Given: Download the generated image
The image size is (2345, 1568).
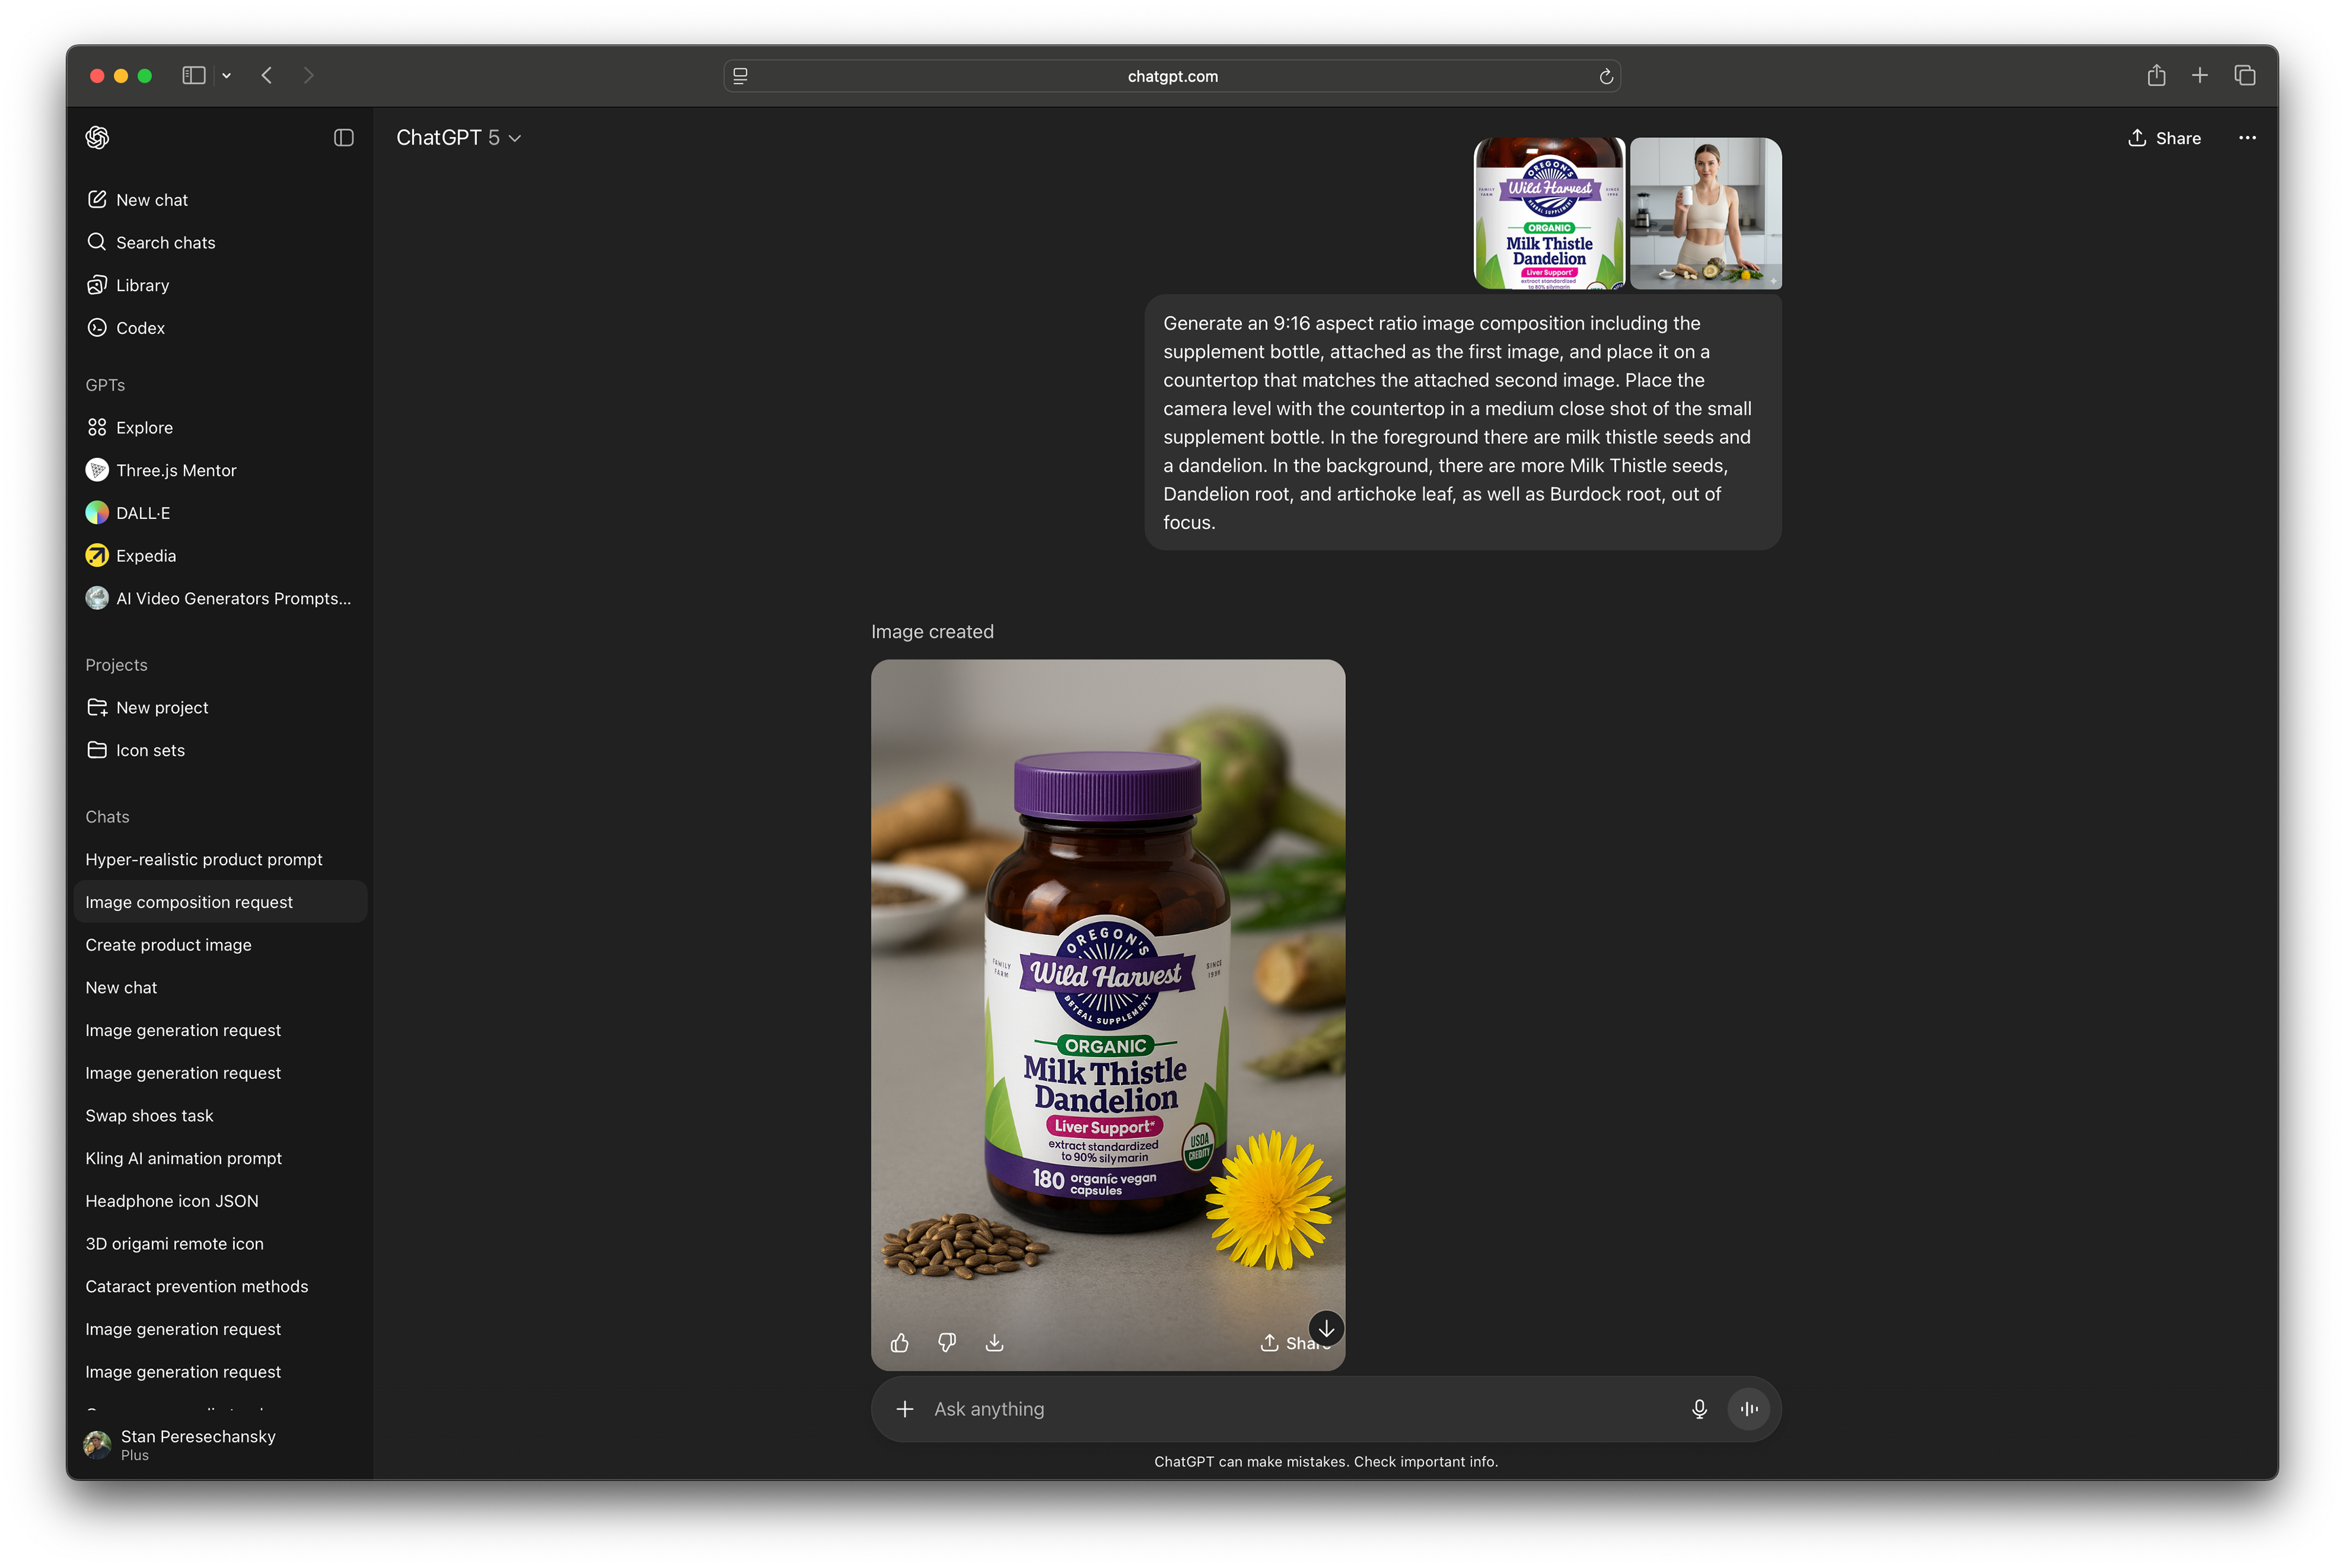Looking at the screenshot, I should click(994, 1343).
